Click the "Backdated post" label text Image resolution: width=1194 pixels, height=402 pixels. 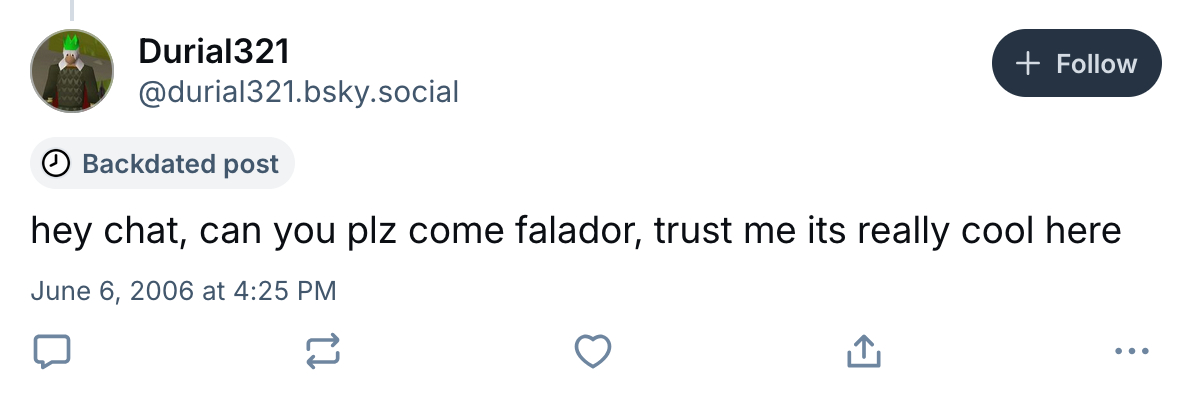(x=180, y=164)
